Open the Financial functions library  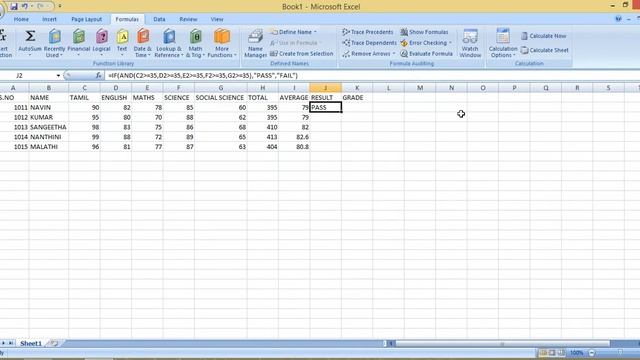tap(79, 42)
